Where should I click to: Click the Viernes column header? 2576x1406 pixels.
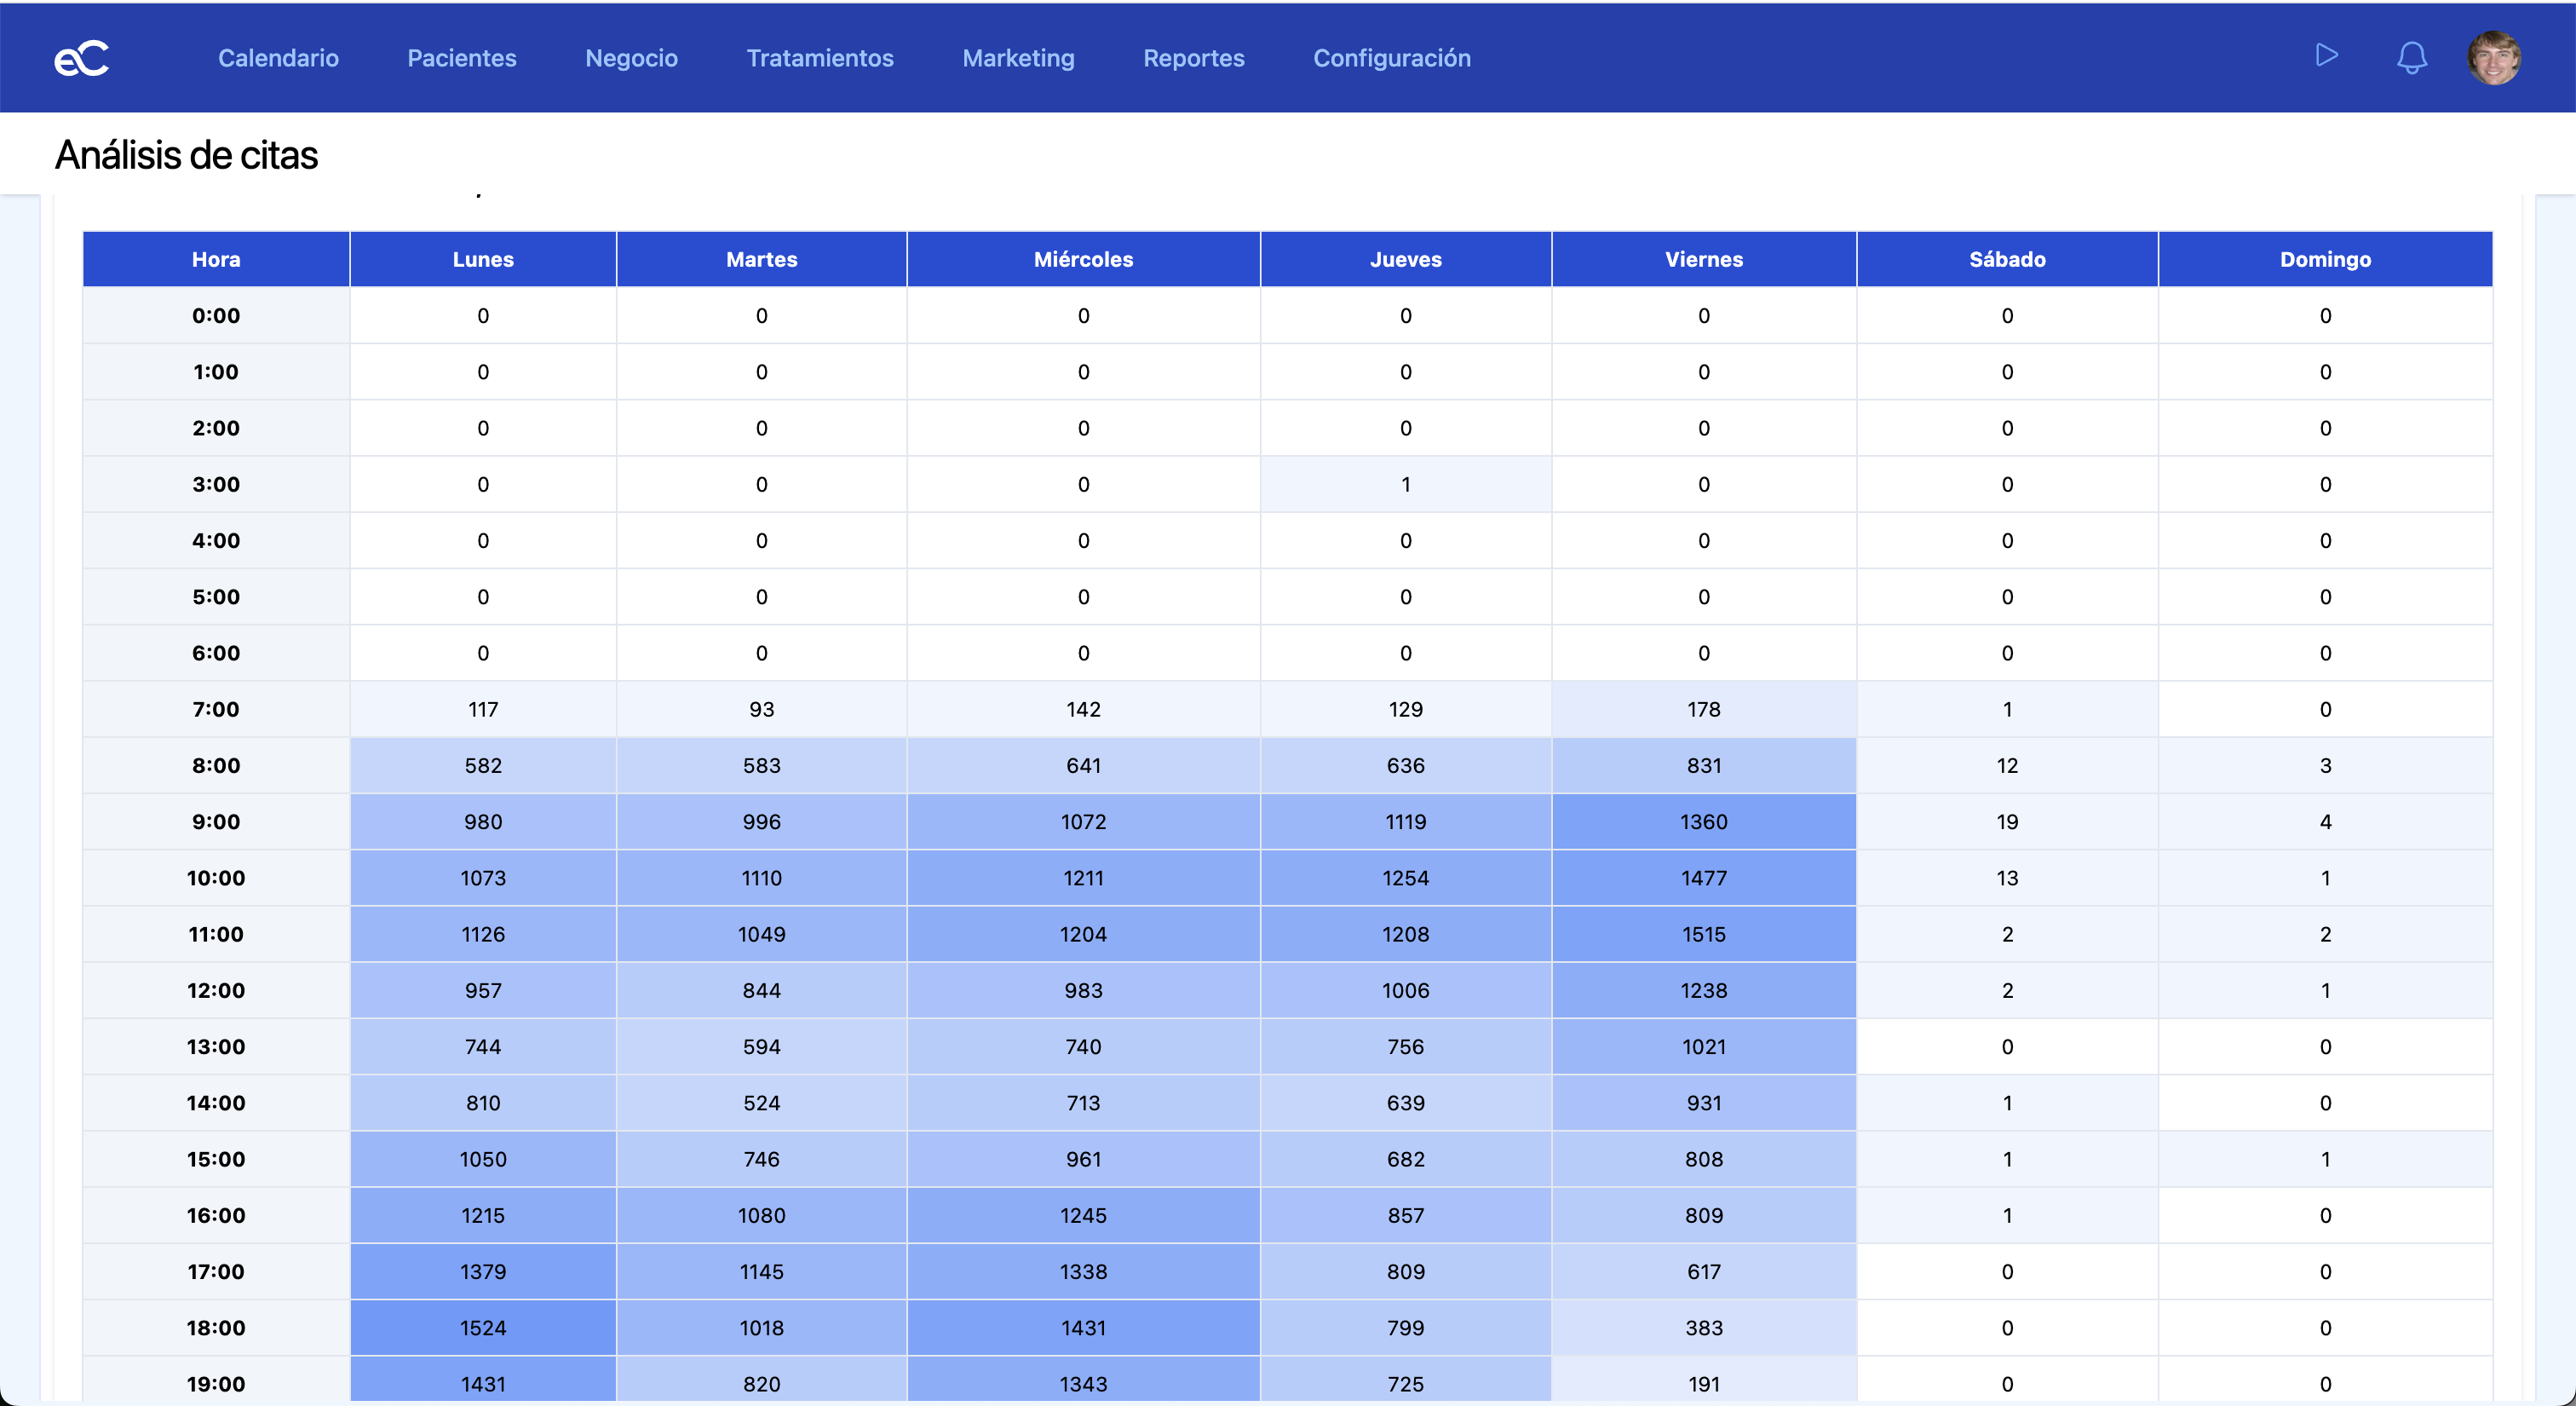1703,259
